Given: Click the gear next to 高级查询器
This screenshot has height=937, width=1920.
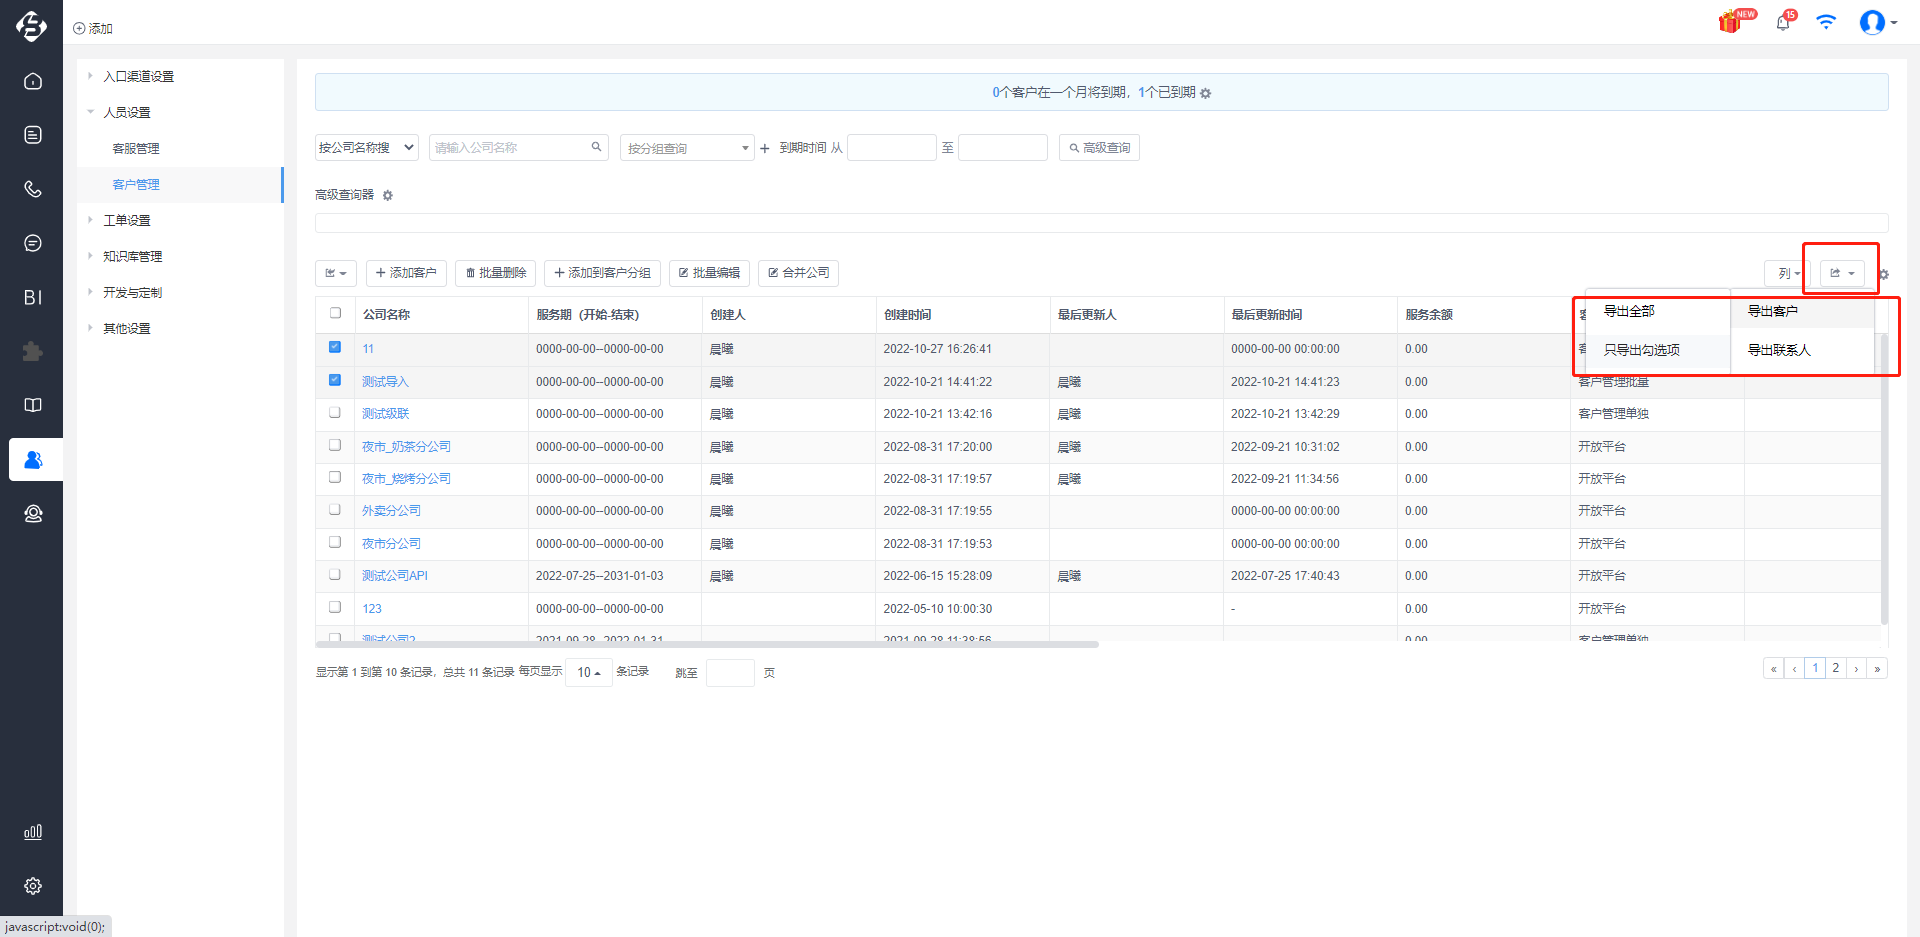Looking at the screenshot, I should click(388, 195).
